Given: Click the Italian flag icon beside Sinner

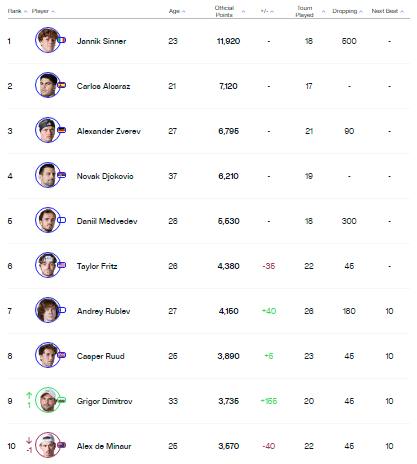Looking at the screenshot, I should click(x=62, y=40).
